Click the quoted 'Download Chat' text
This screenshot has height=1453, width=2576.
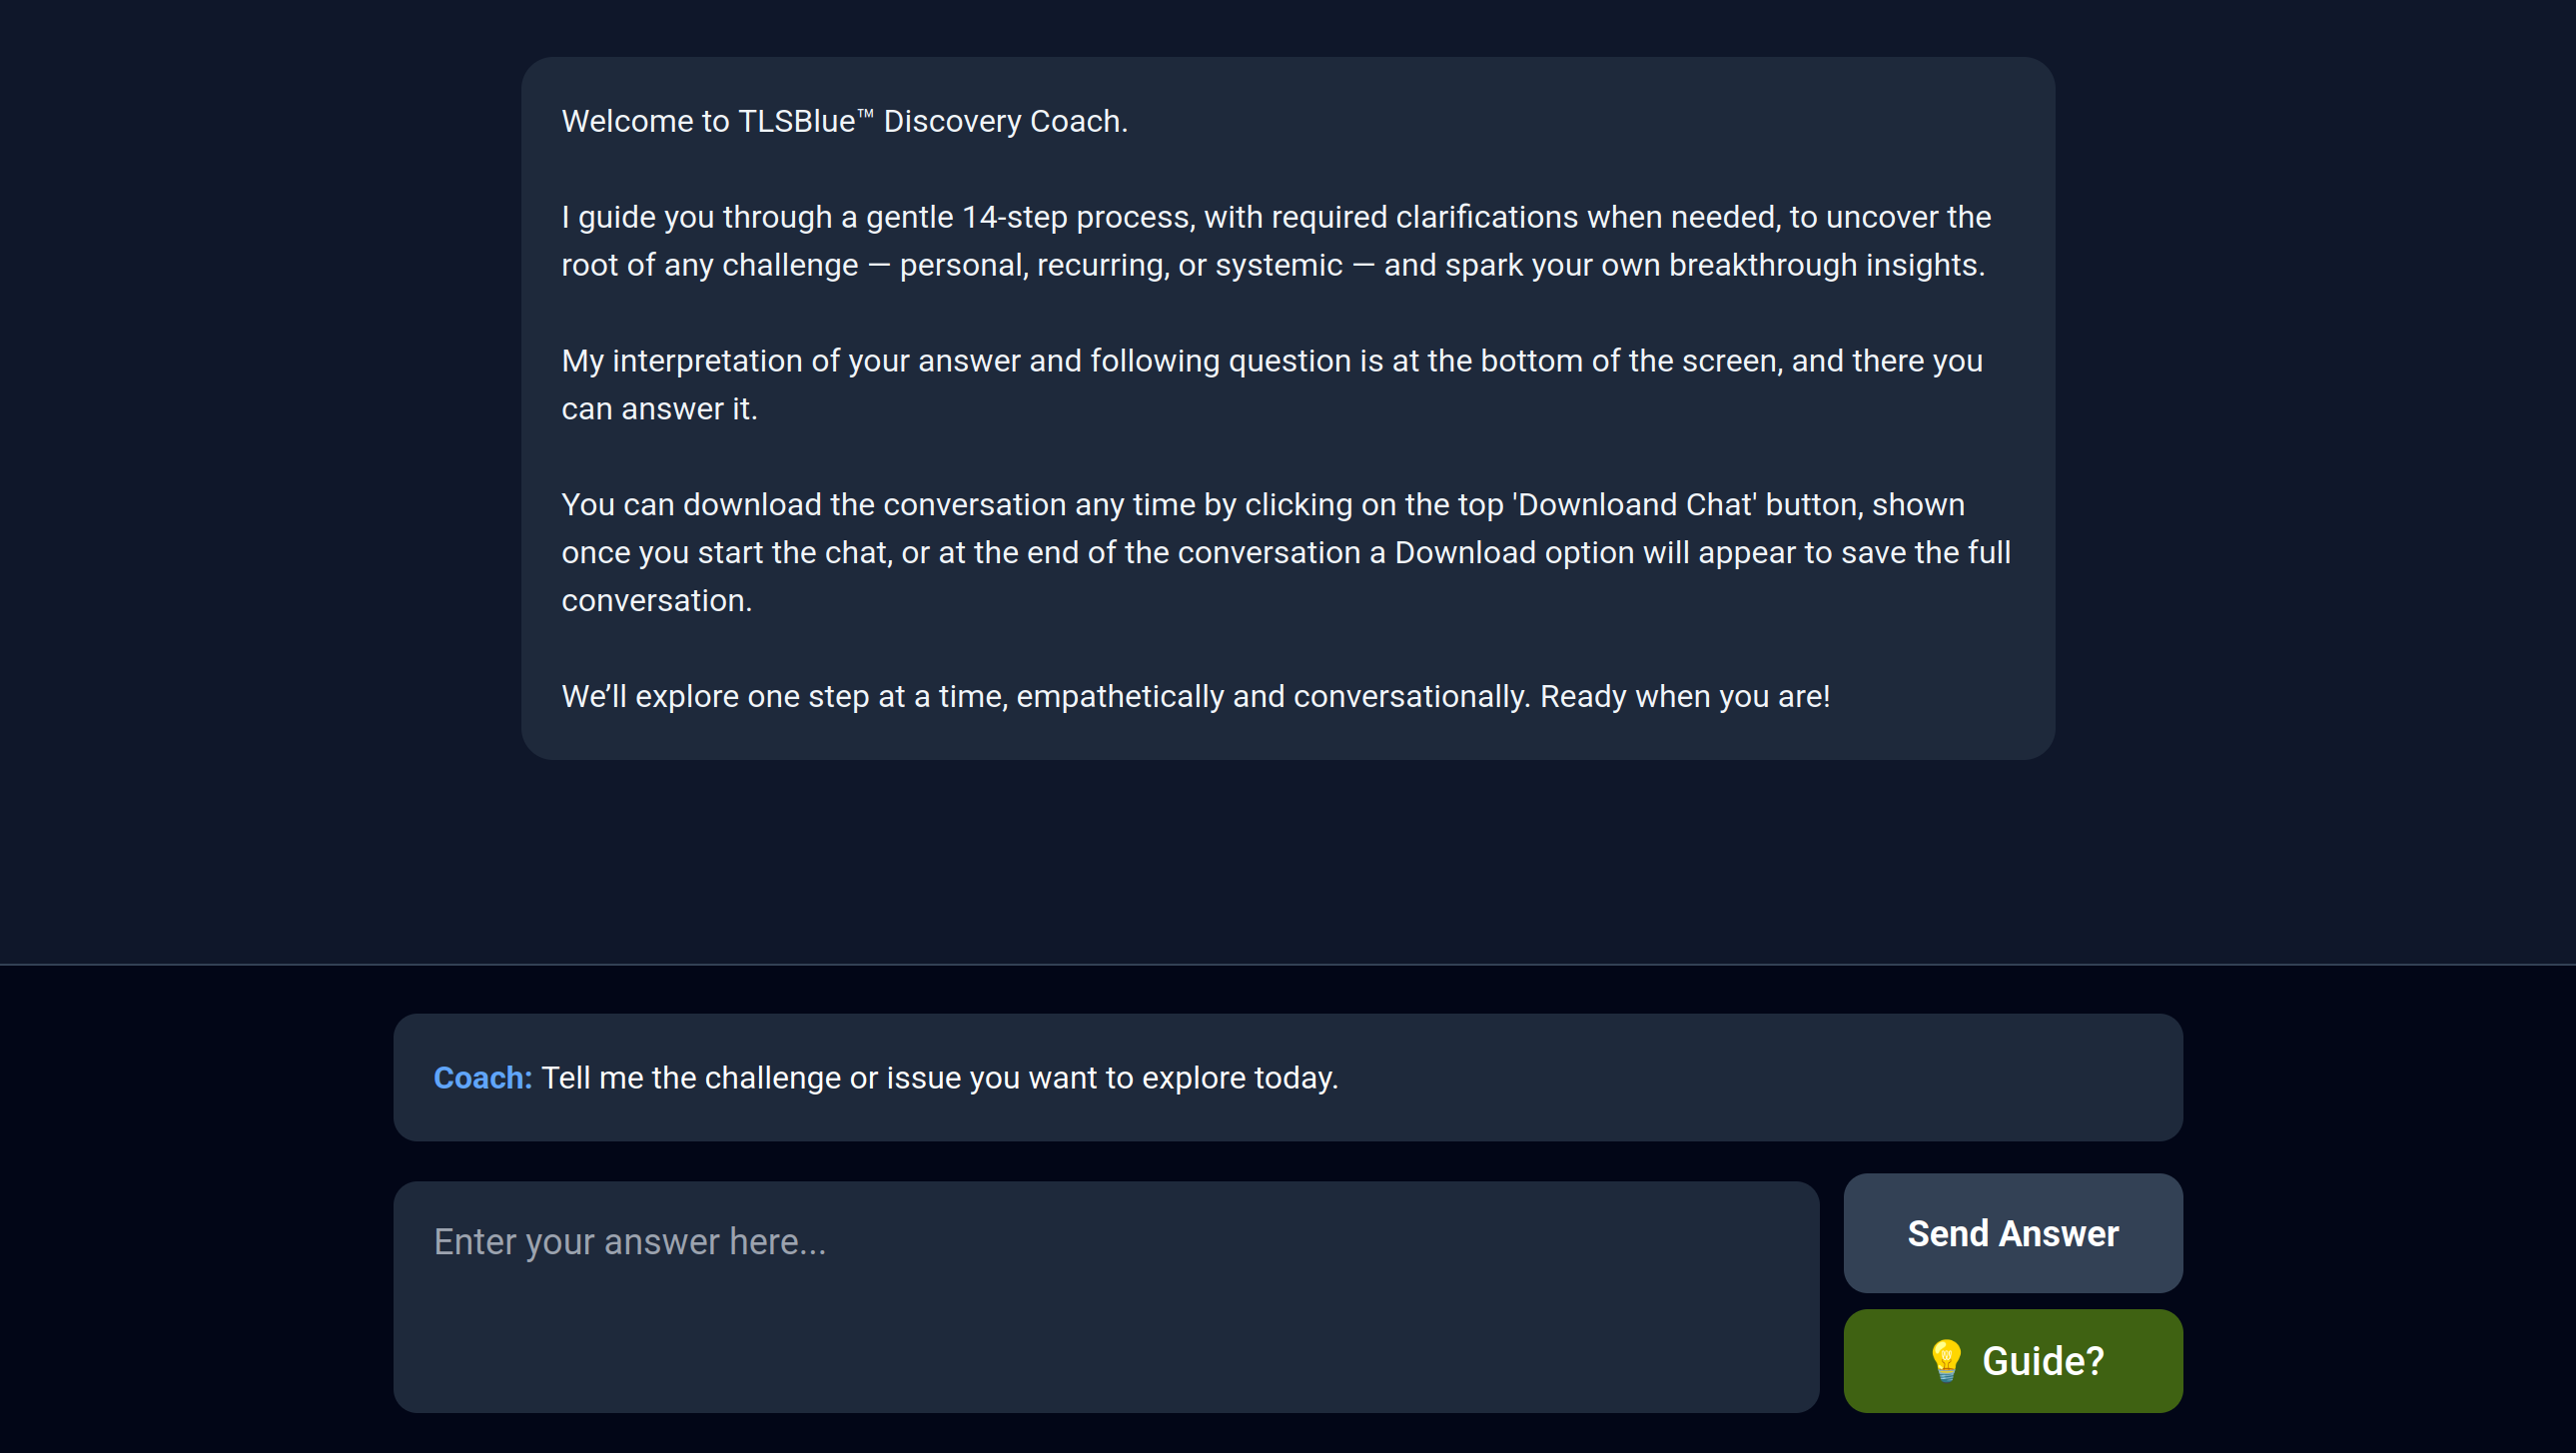[1637, 505]
